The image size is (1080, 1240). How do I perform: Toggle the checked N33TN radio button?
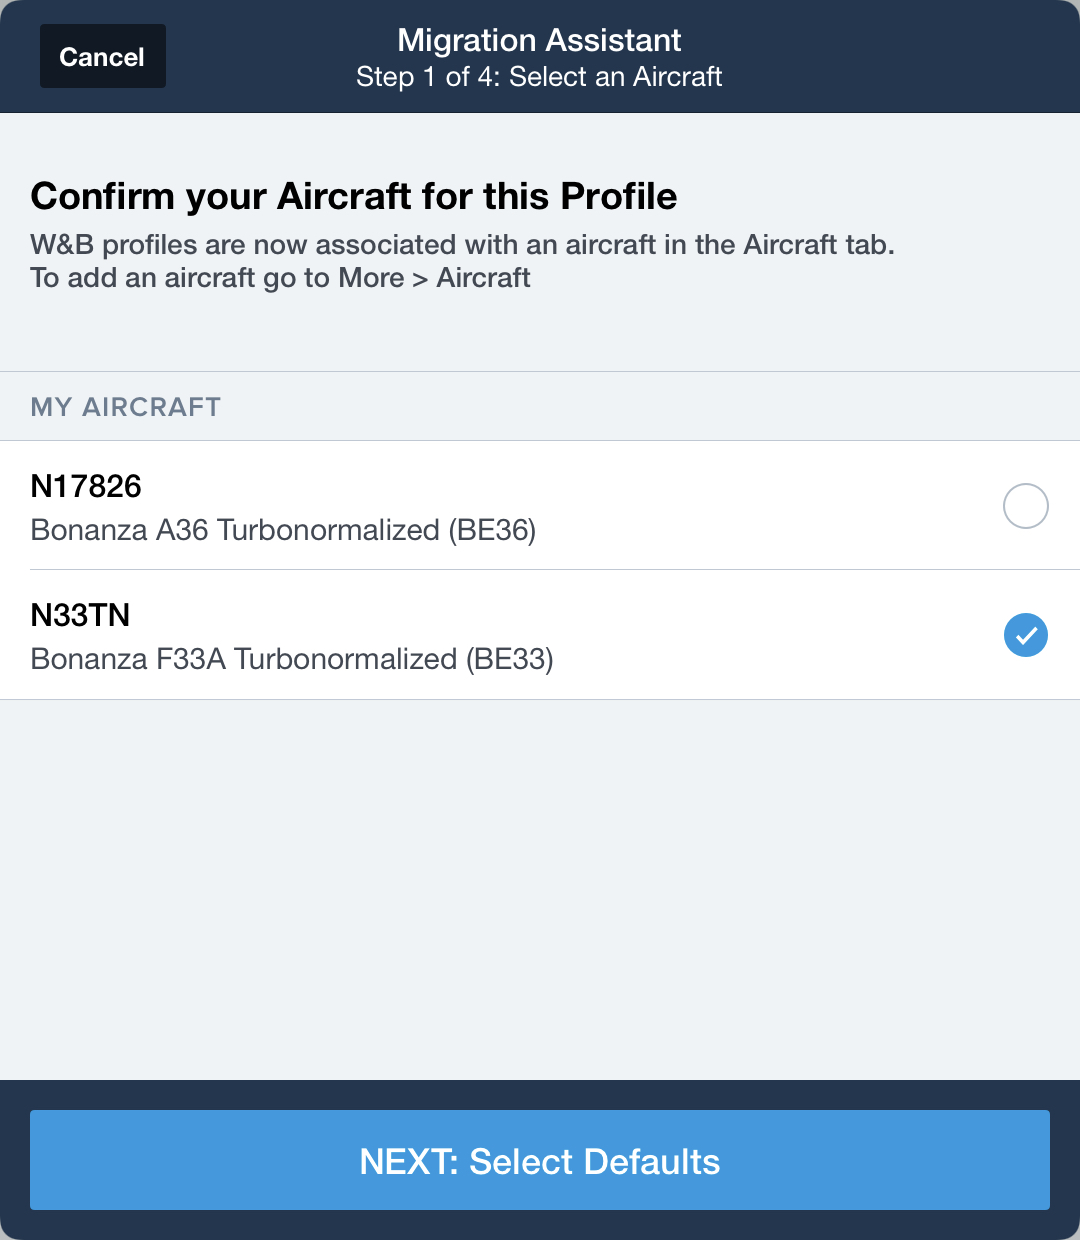click(x=1025, y=635)
